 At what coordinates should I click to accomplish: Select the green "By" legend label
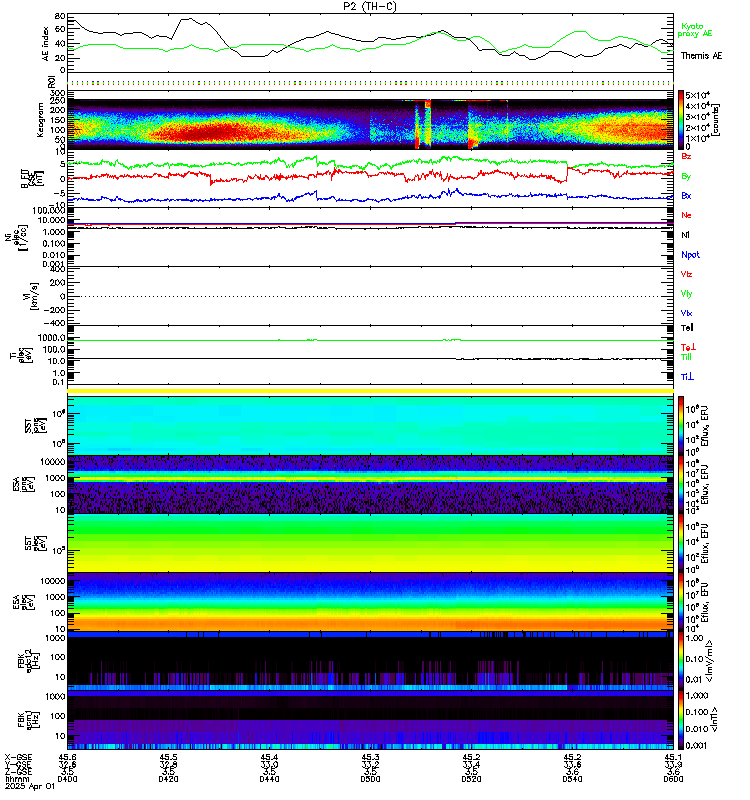[686, 176]
